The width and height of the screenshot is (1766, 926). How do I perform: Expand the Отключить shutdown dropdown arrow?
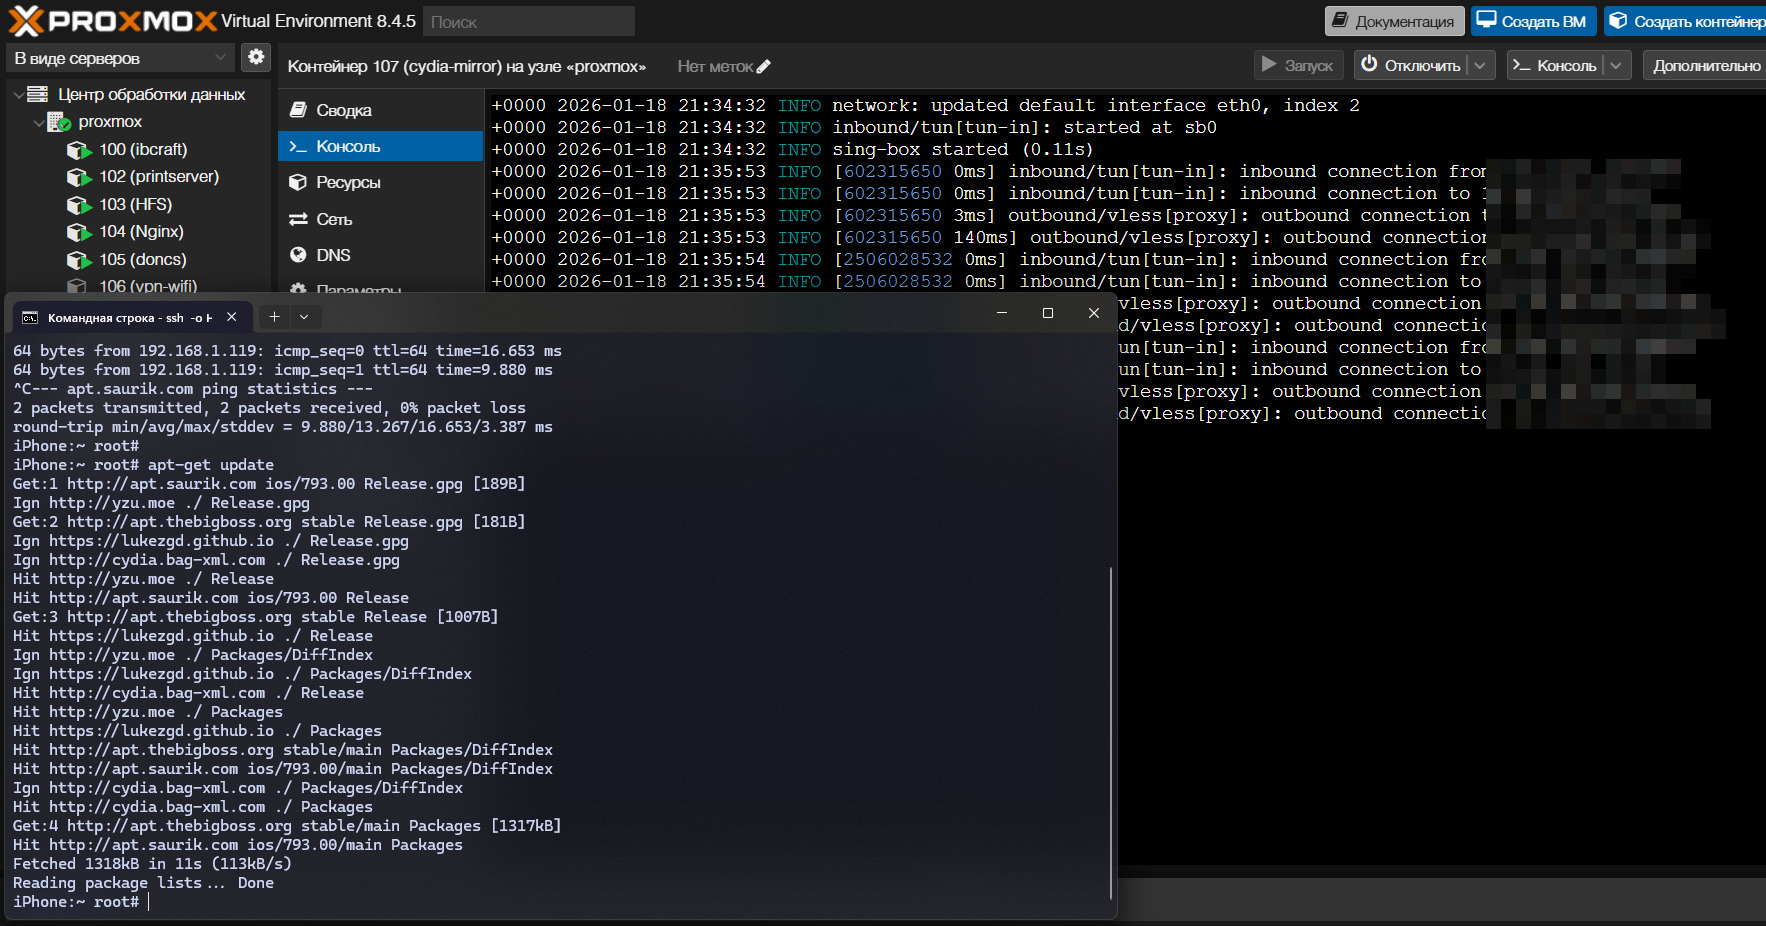point(1481,65)
